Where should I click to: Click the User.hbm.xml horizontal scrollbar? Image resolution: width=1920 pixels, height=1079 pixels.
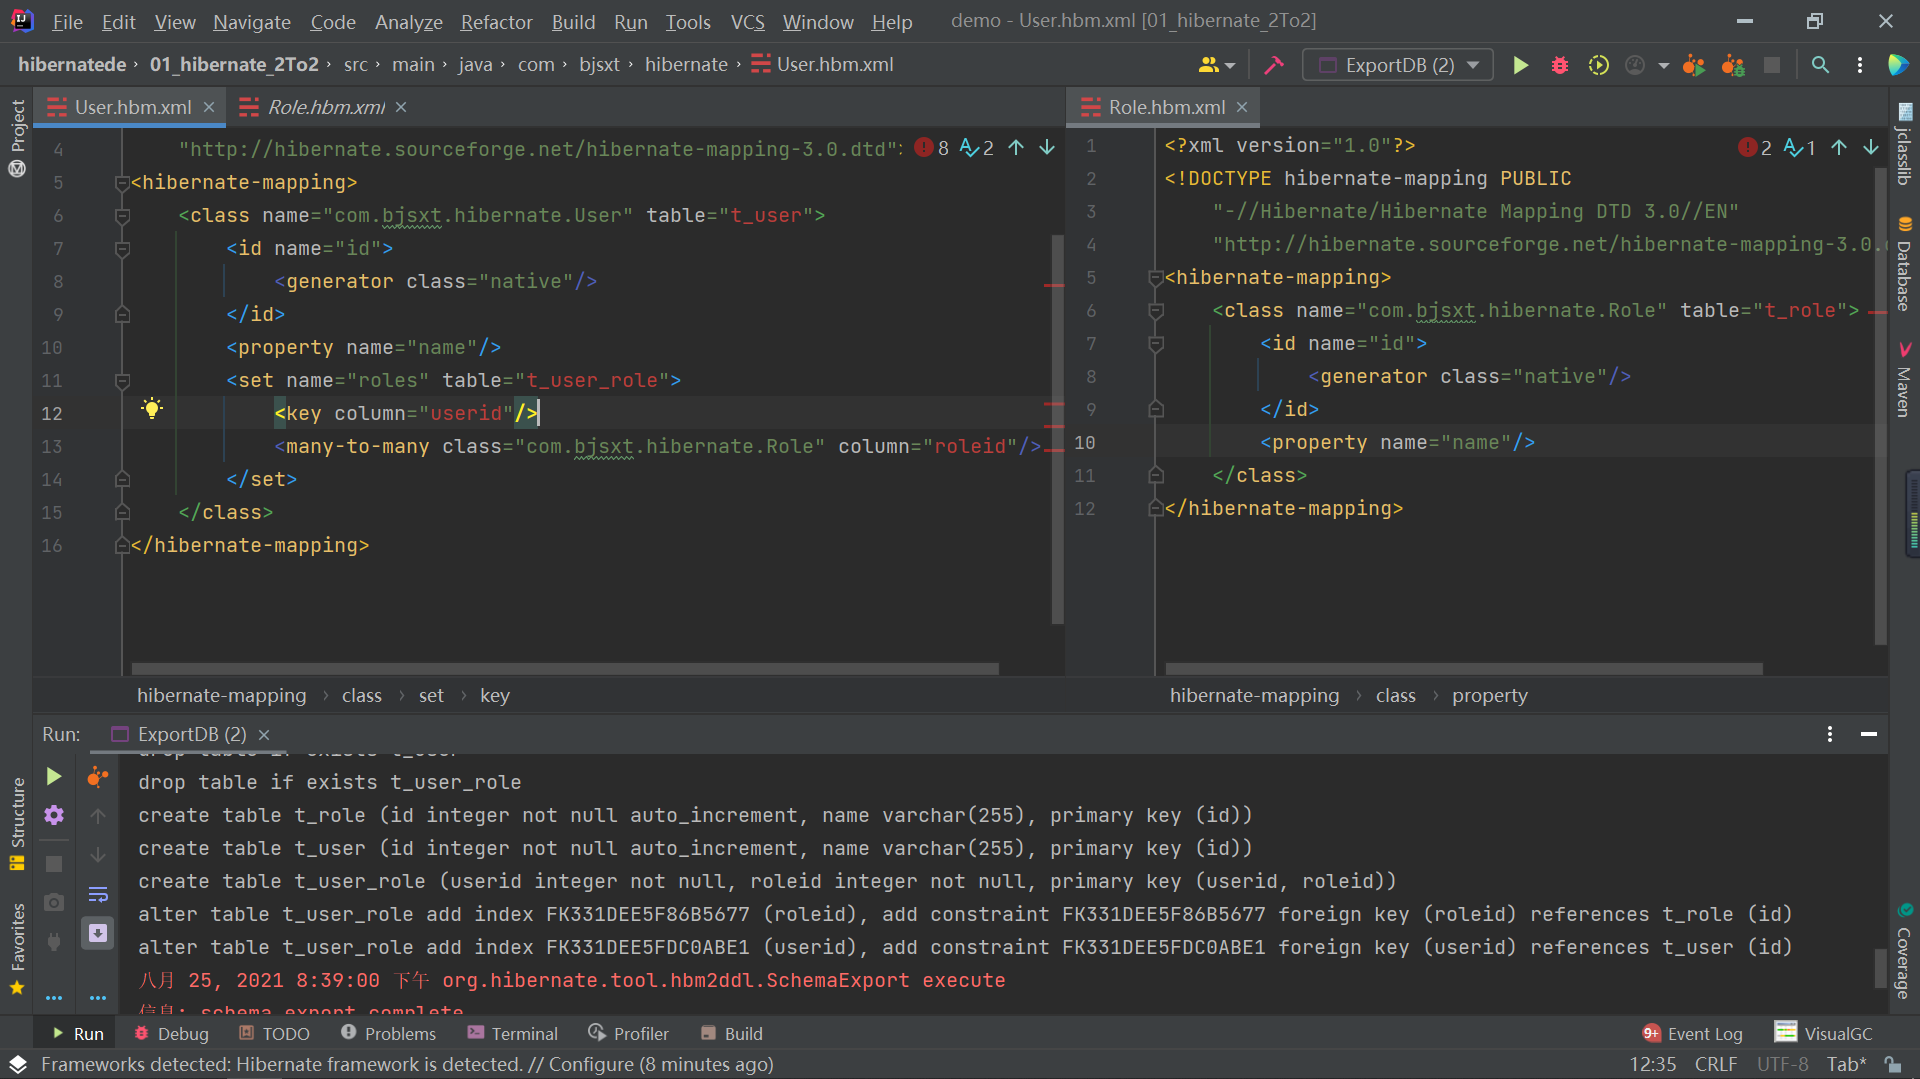[x=565, y=668]
